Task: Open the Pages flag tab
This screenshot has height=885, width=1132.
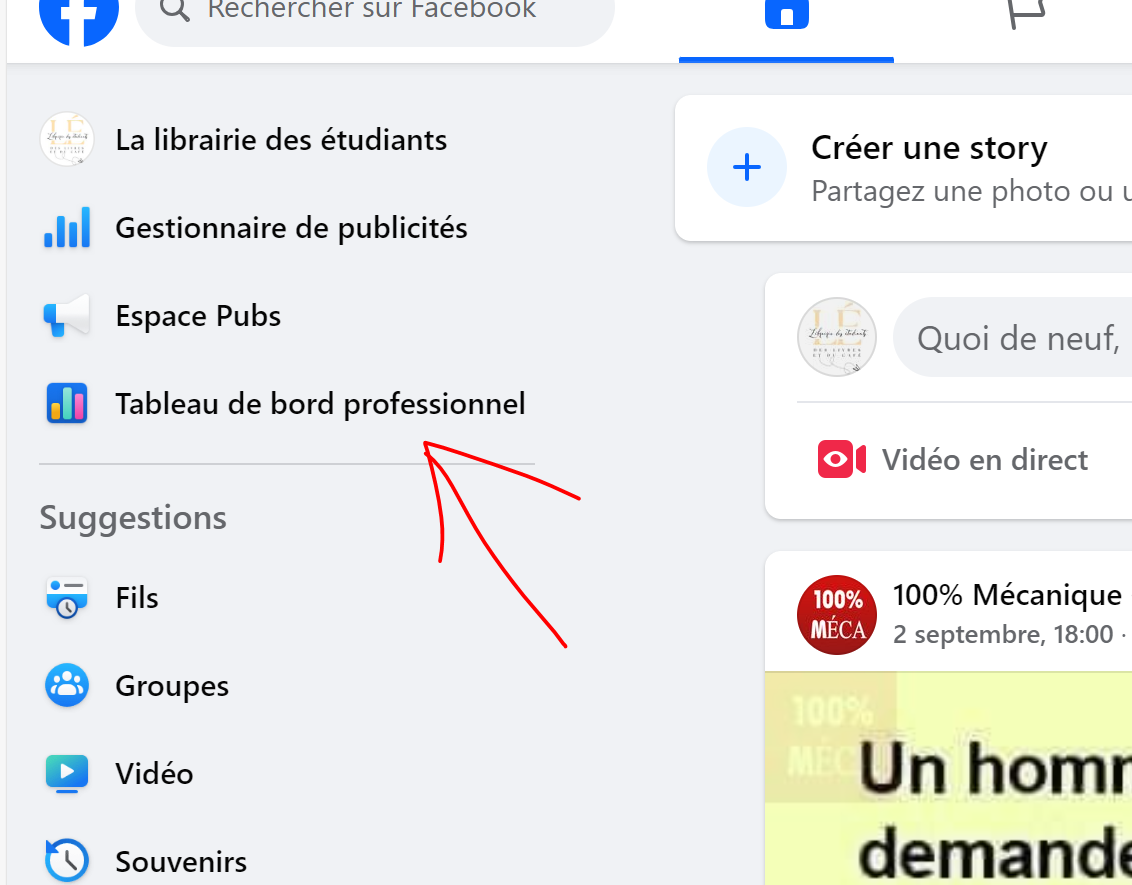Action: [1027, 13]
